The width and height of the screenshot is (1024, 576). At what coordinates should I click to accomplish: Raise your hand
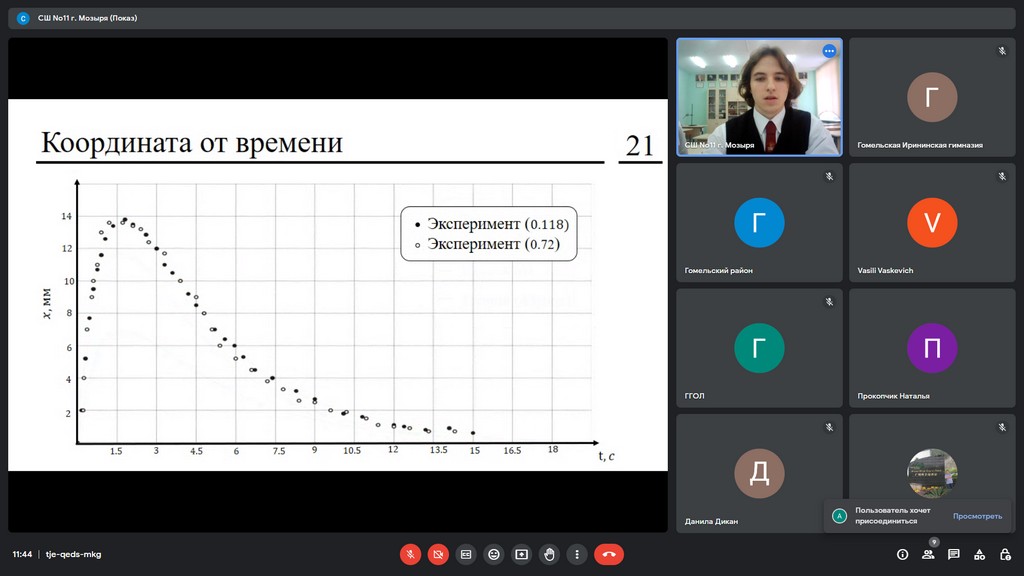(x=549, y=554)
